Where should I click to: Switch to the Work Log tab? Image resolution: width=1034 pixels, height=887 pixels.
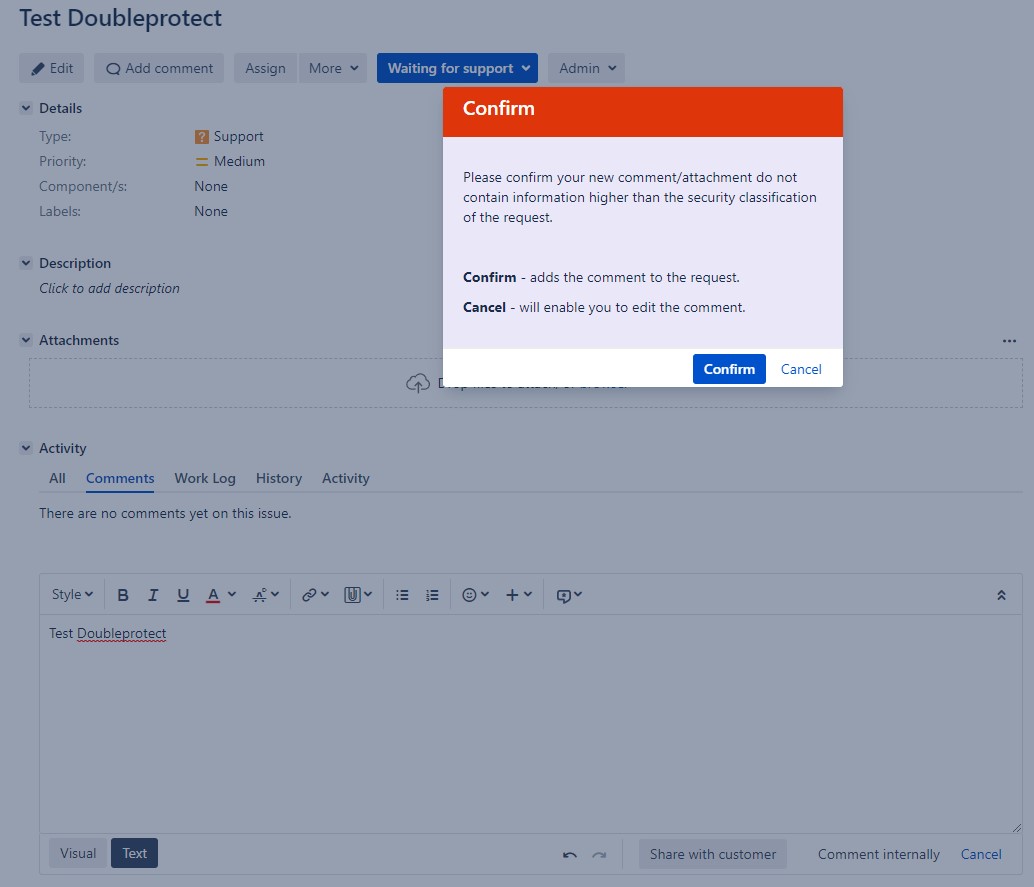pyautogui.click(x=205, y=478)
